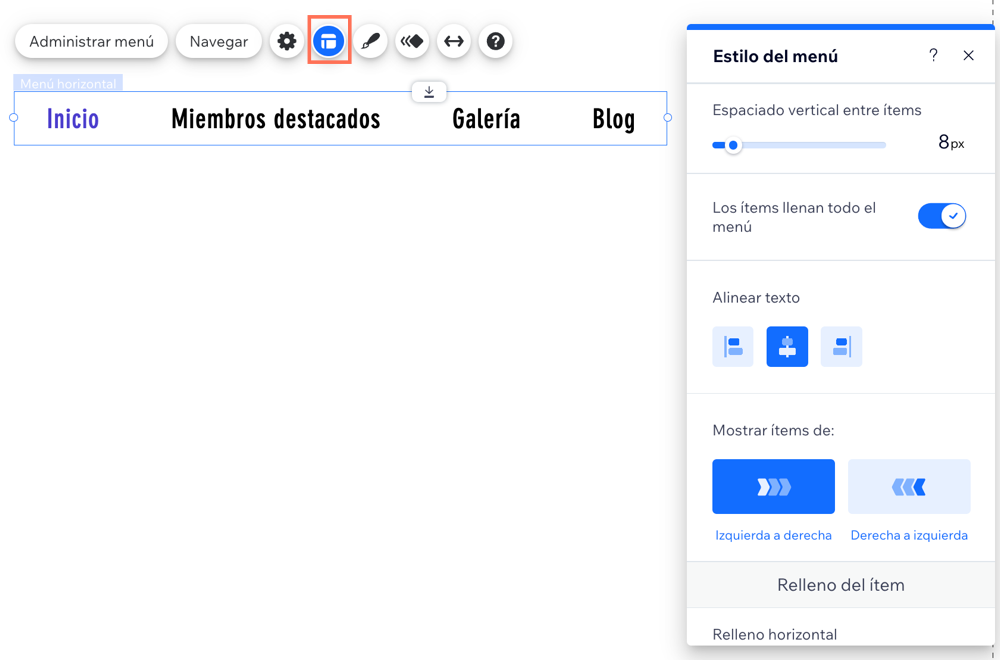Select center text alignment icon
1000x660 pixels.
pos(787,345)
